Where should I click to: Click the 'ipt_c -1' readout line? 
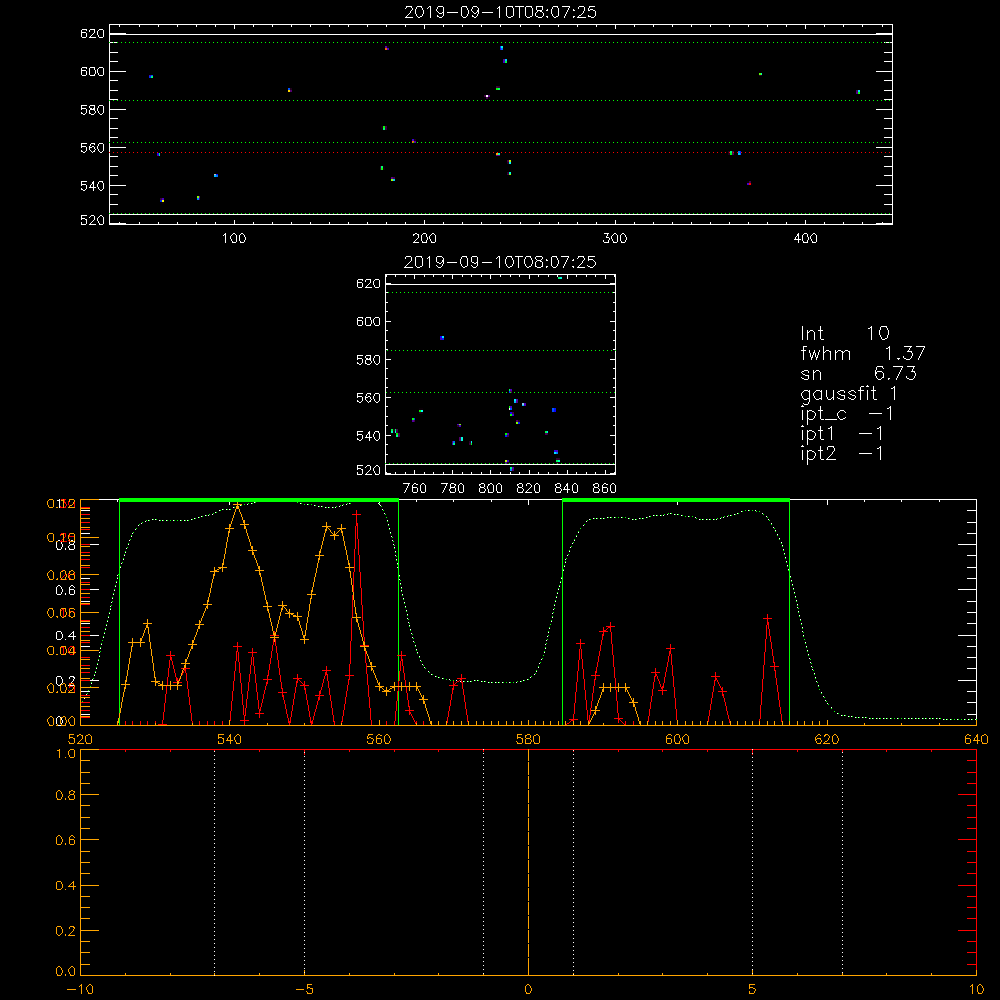(x=847, y=414)
